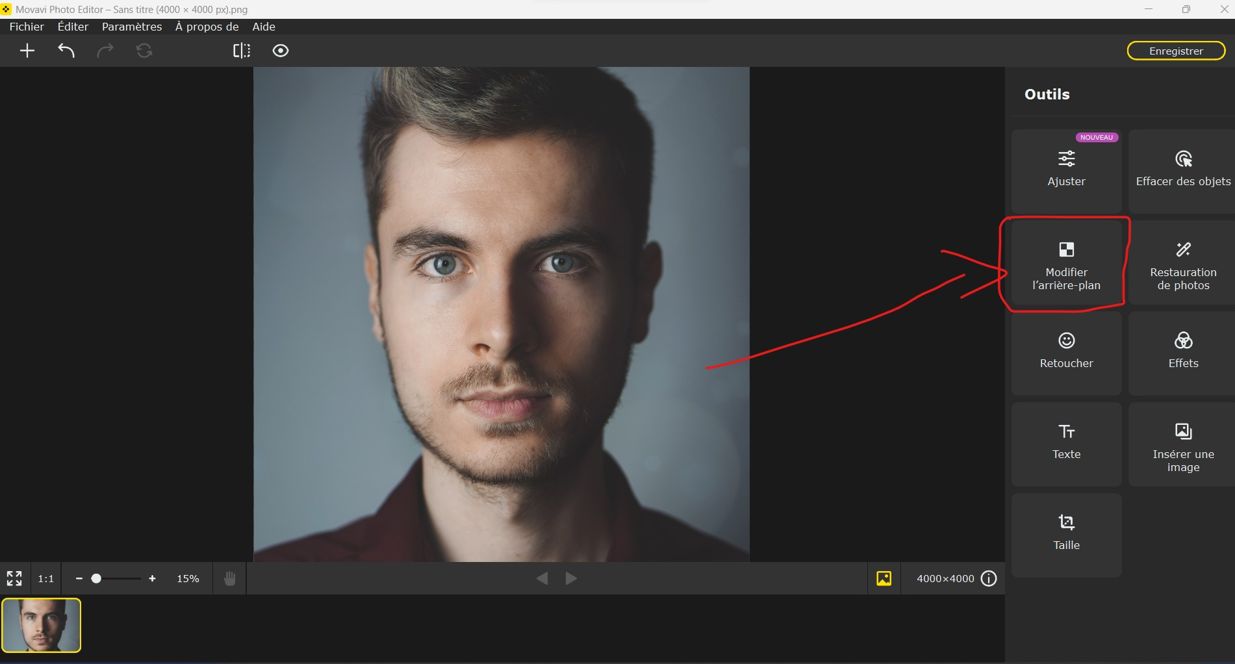
Task: Open the Effets tool
Action: coord(1183,353)
